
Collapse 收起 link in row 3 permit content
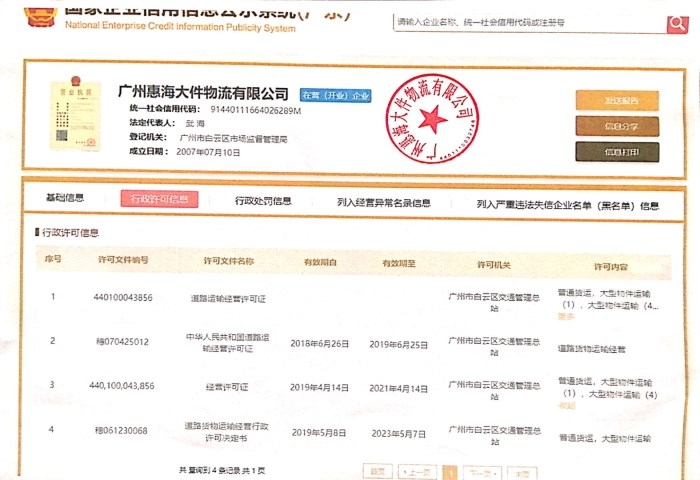(x=567, y=405)
